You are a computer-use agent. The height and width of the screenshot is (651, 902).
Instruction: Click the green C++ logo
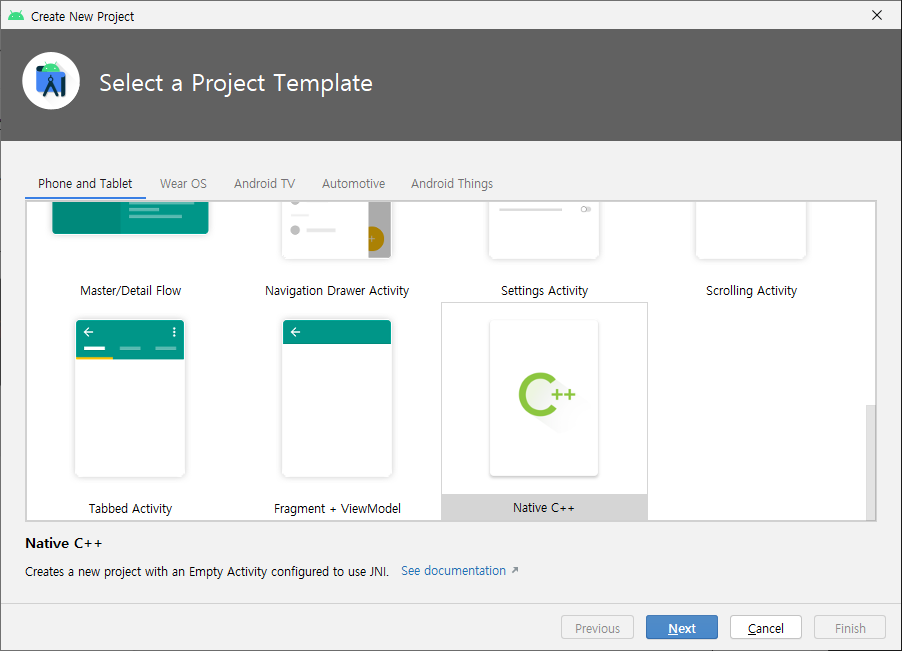pos(546,395)
